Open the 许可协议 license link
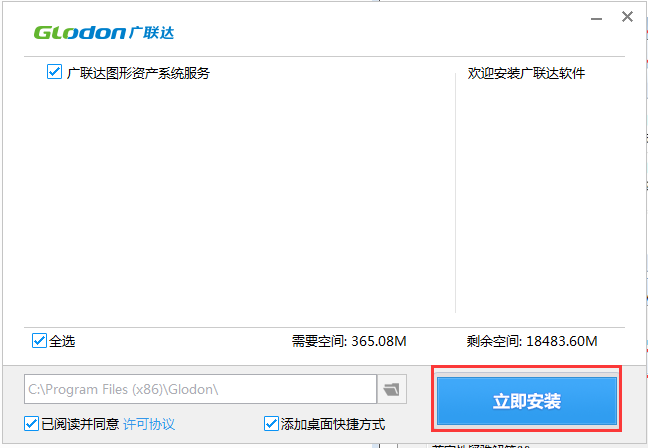 point(149,424)
